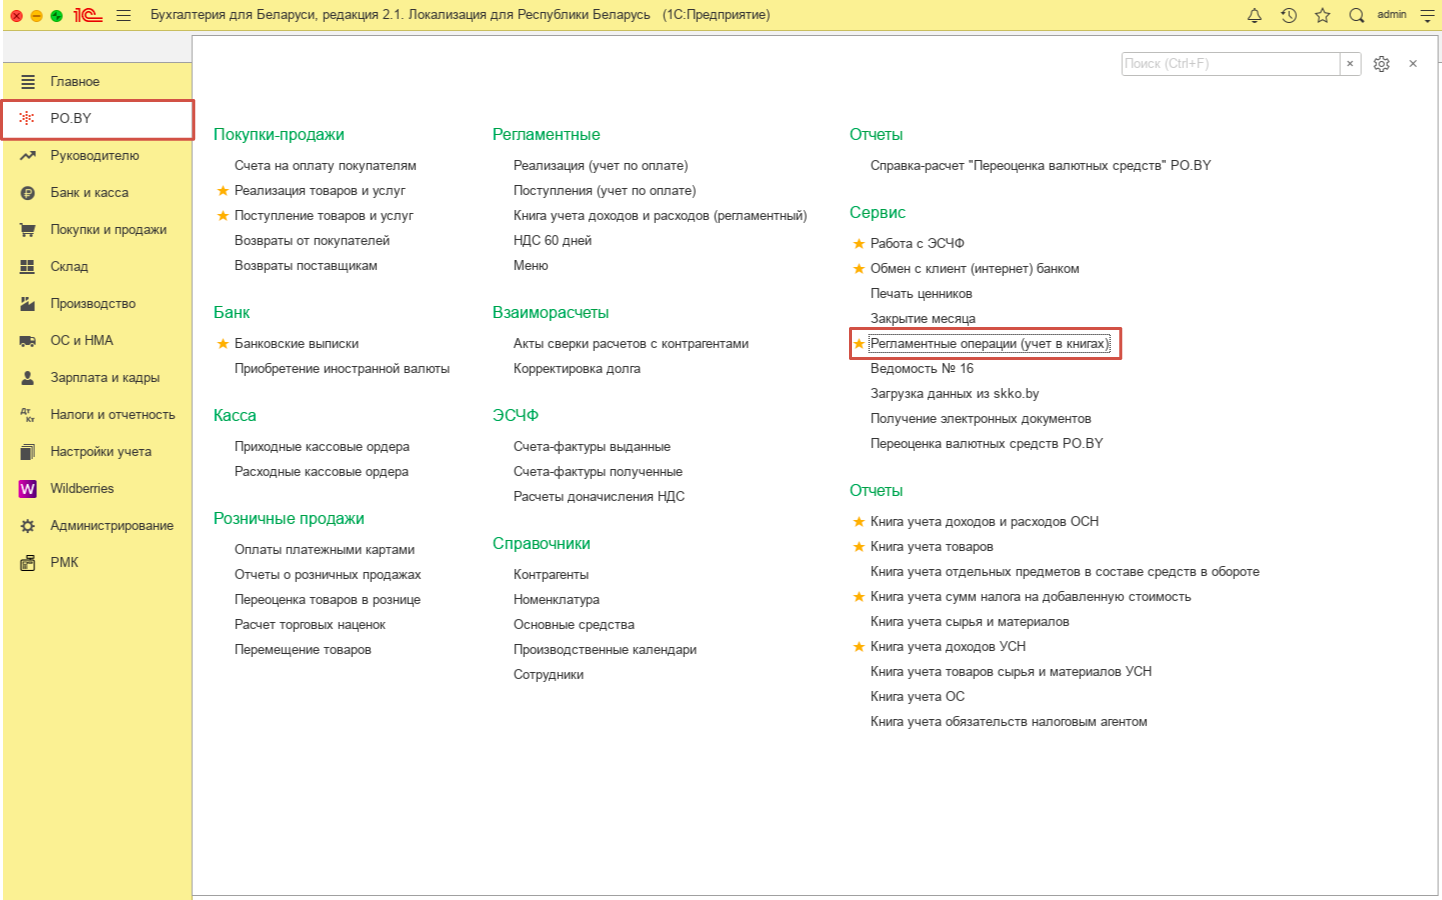Open favorites star in title bar

tap(1323, 15)
